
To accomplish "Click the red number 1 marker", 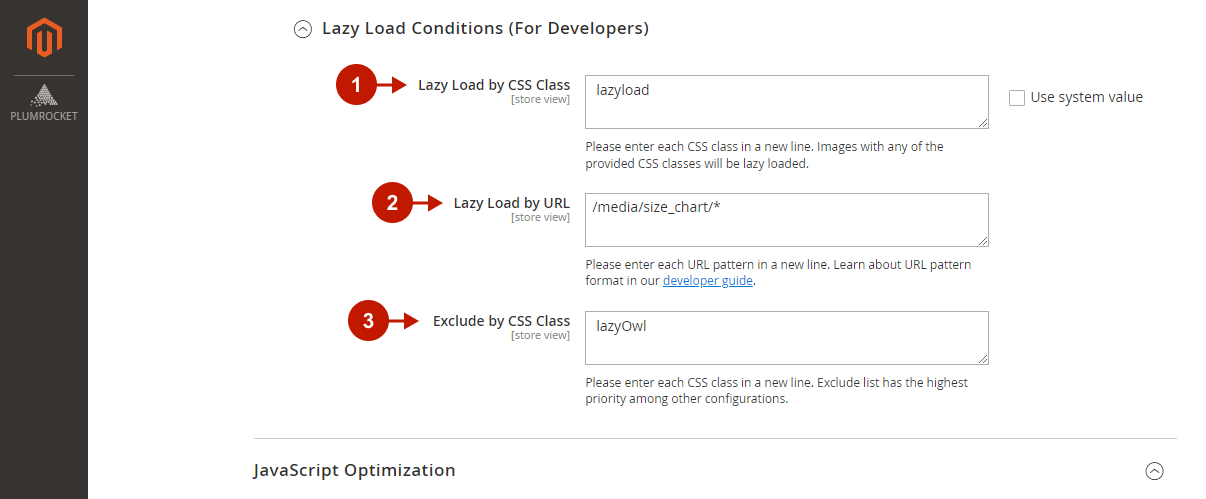I will pos(355,85).
